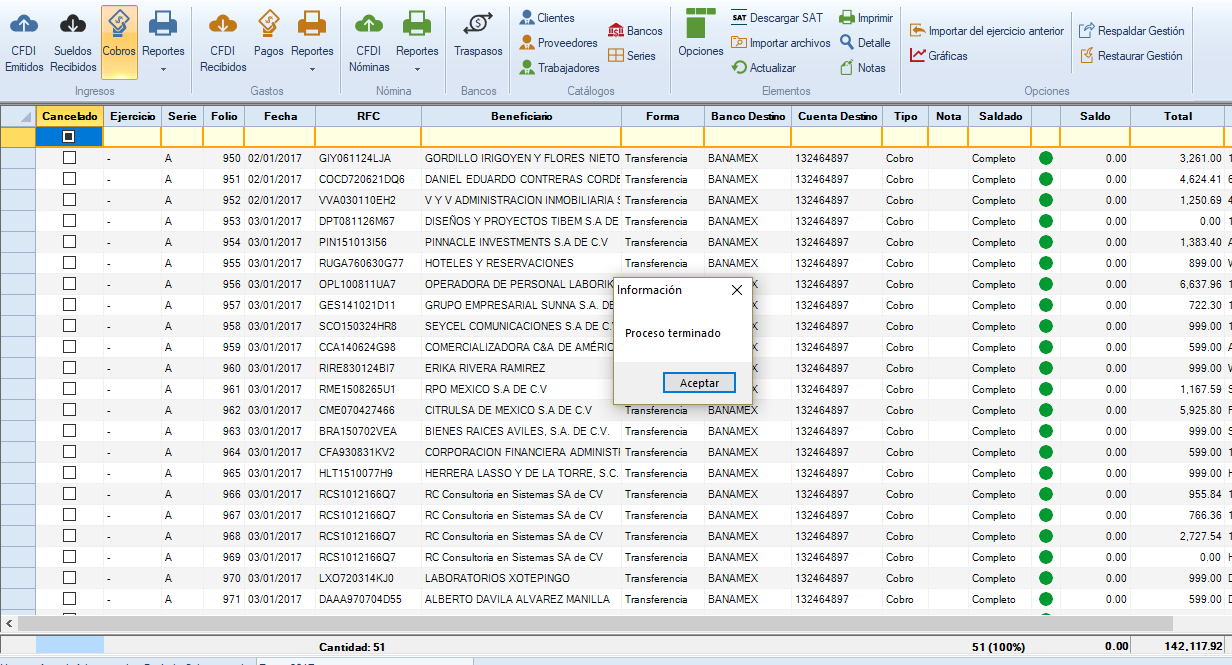Click the RFC filter input field
Viewport: 1232px width, 665px height.
tap(367, 137)
